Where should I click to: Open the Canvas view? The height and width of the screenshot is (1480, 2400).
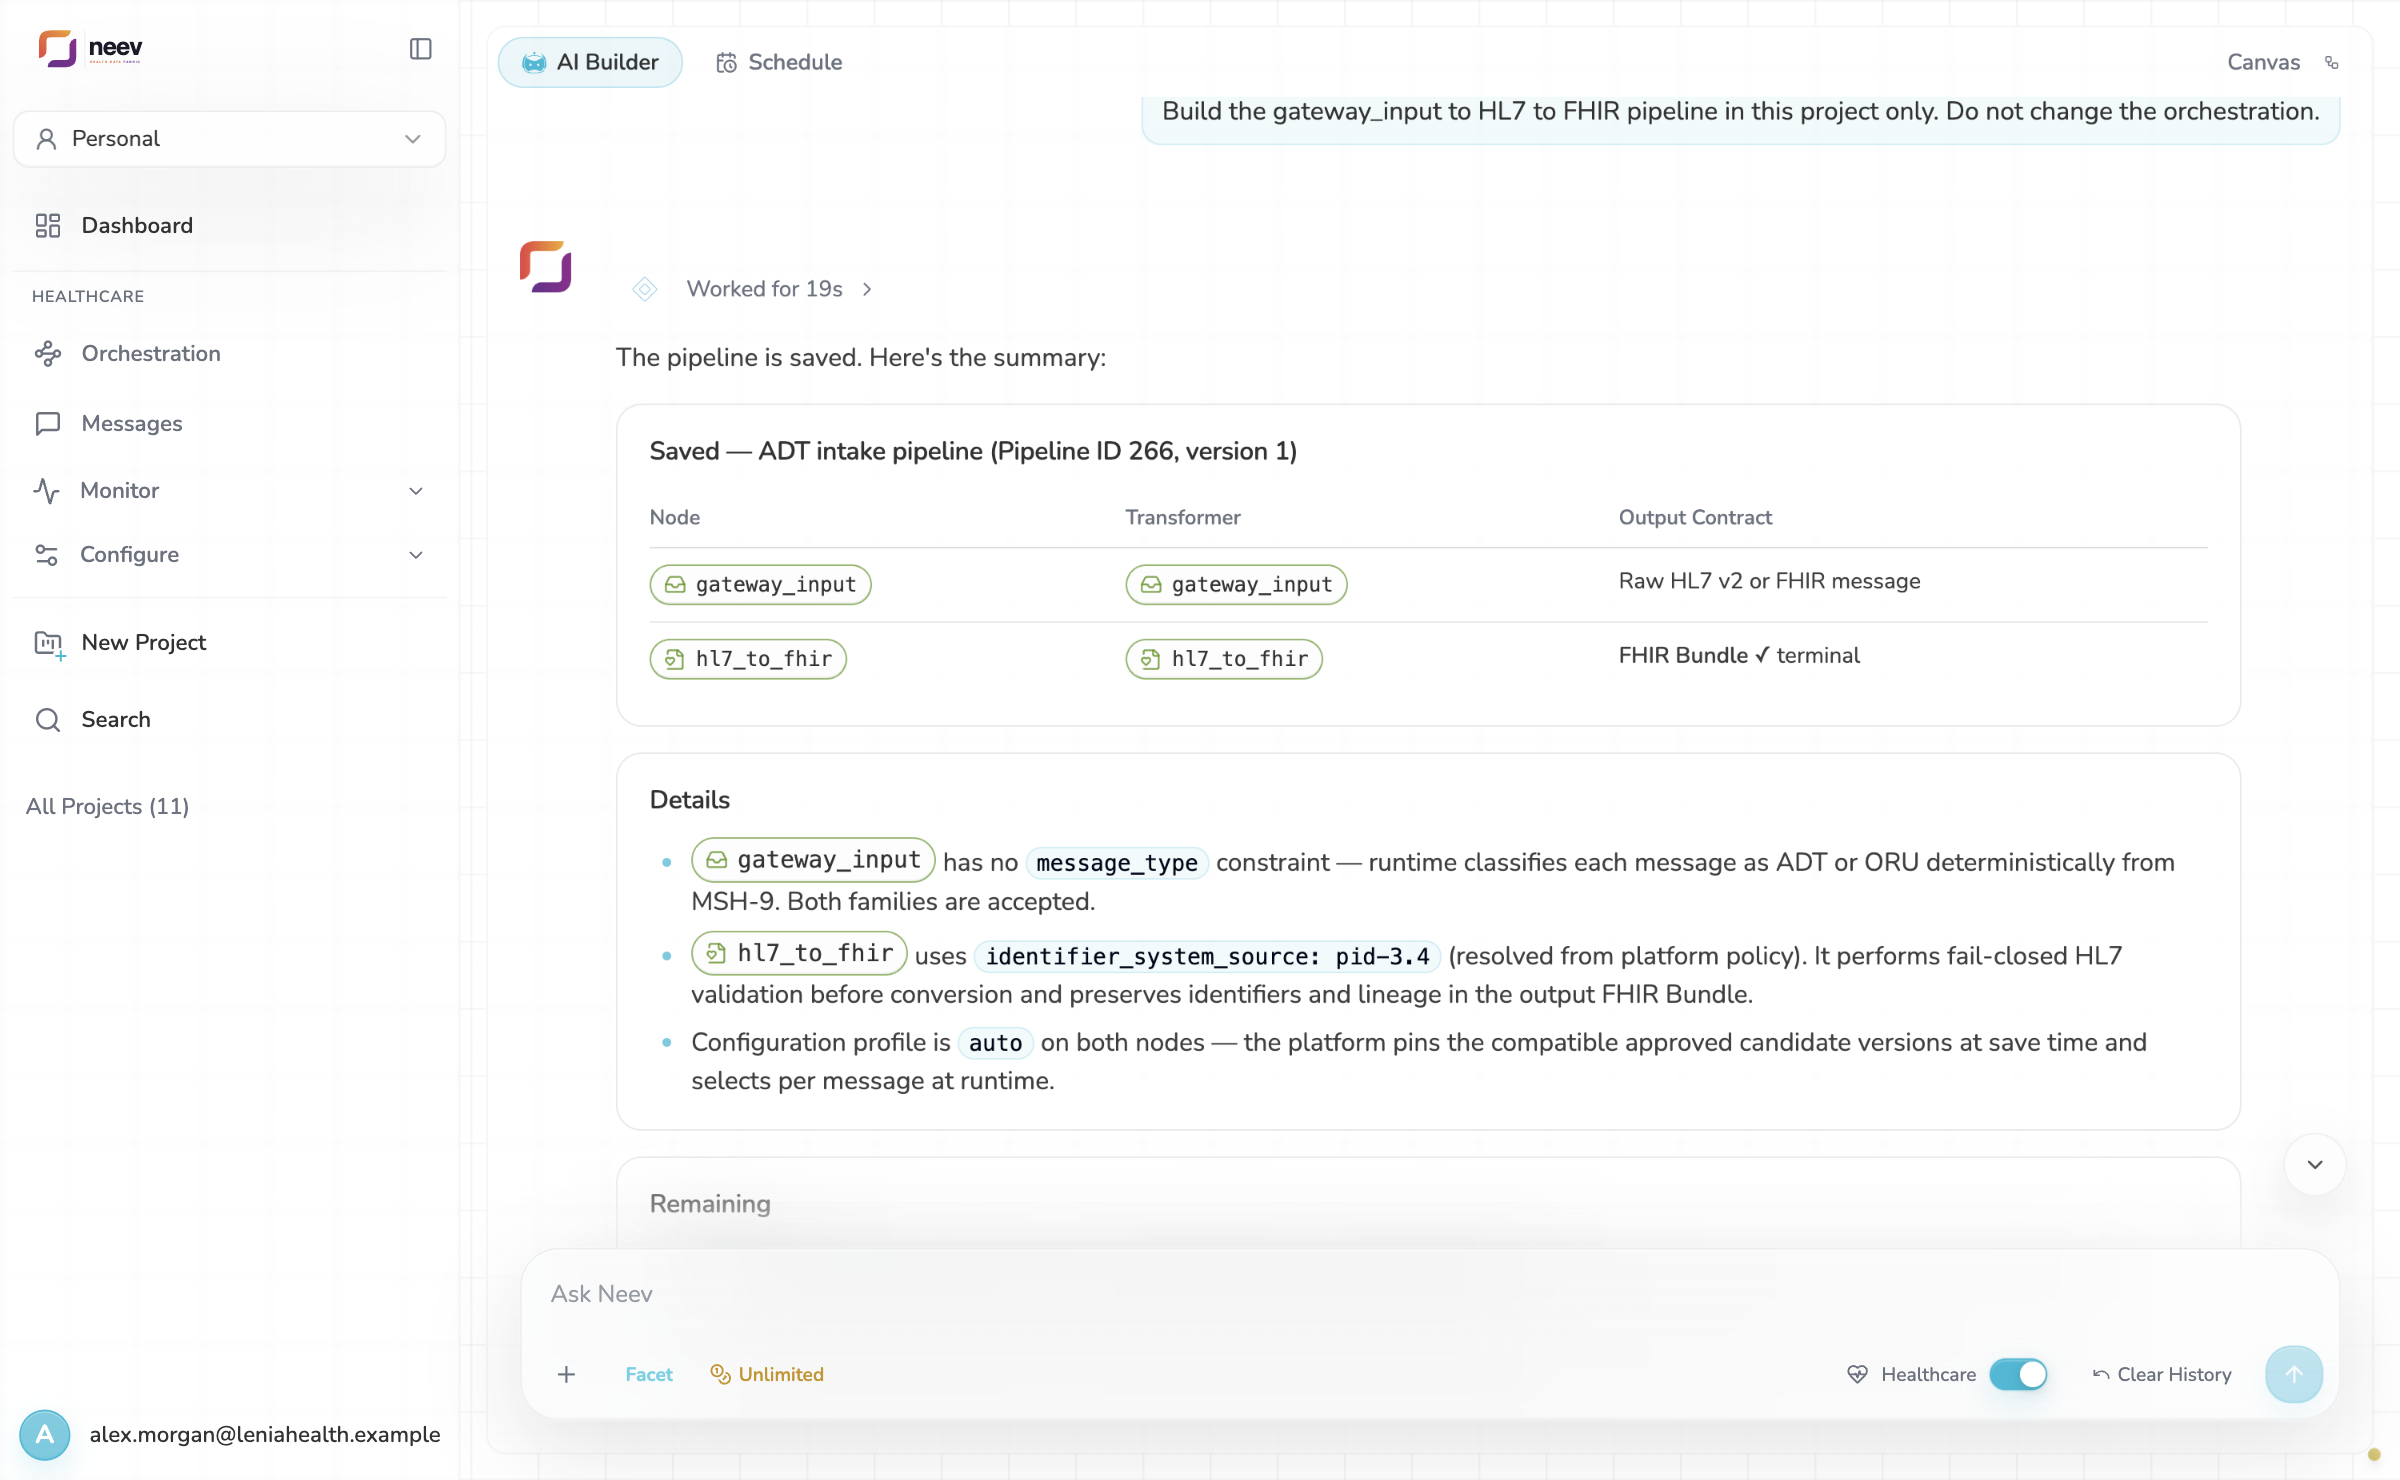tap(2263, 62)
